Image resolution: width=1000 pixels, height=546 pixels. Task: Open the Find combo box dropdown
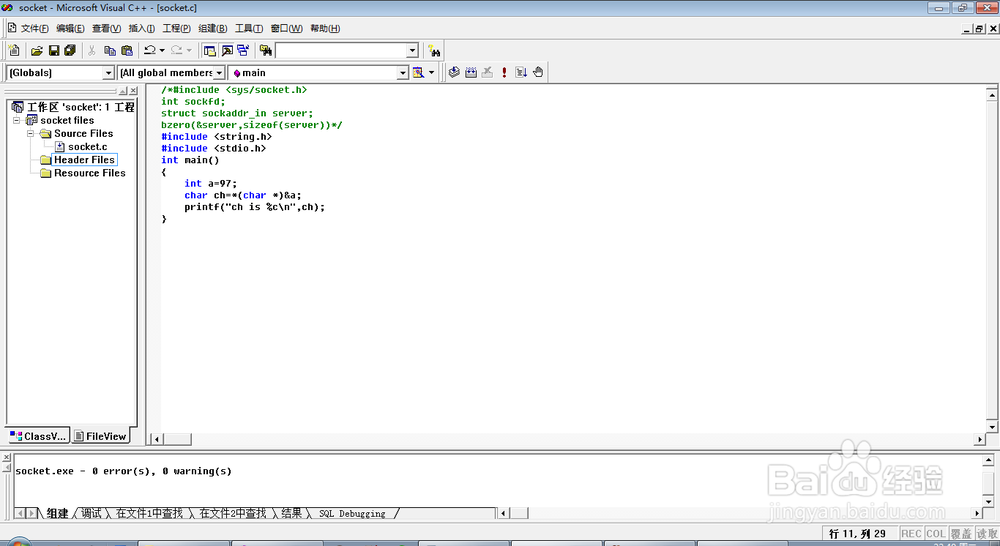click(412, 50)
